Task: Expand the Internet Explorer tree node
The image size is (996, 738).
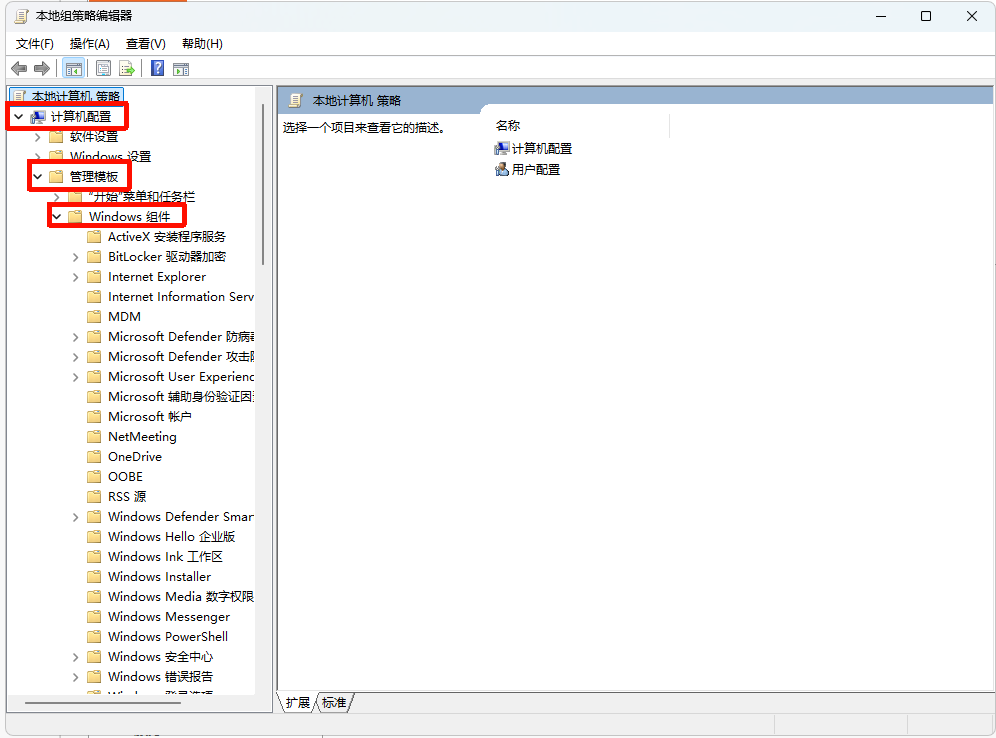Action: pos(76,277)
